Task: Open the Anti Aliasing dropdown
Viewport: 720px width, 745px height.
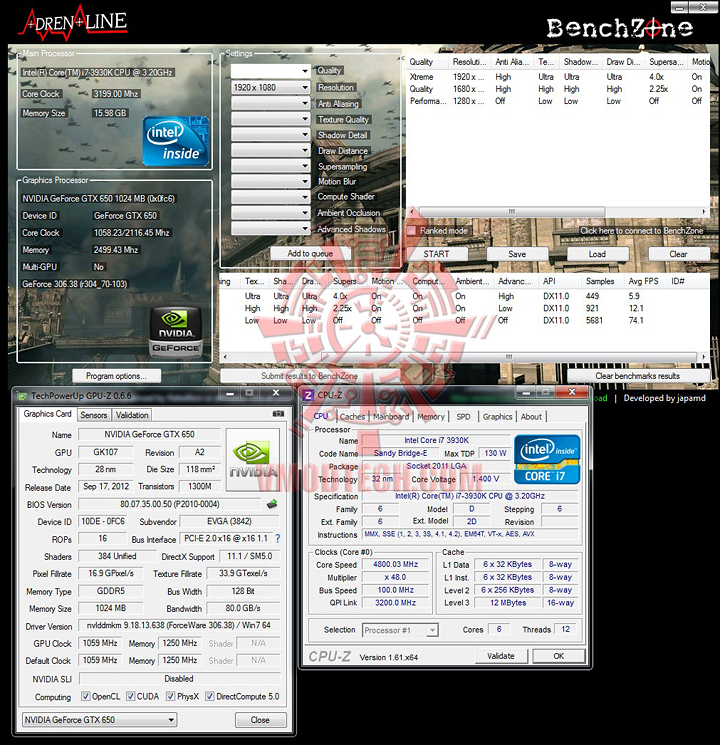Action: [270, 103]
